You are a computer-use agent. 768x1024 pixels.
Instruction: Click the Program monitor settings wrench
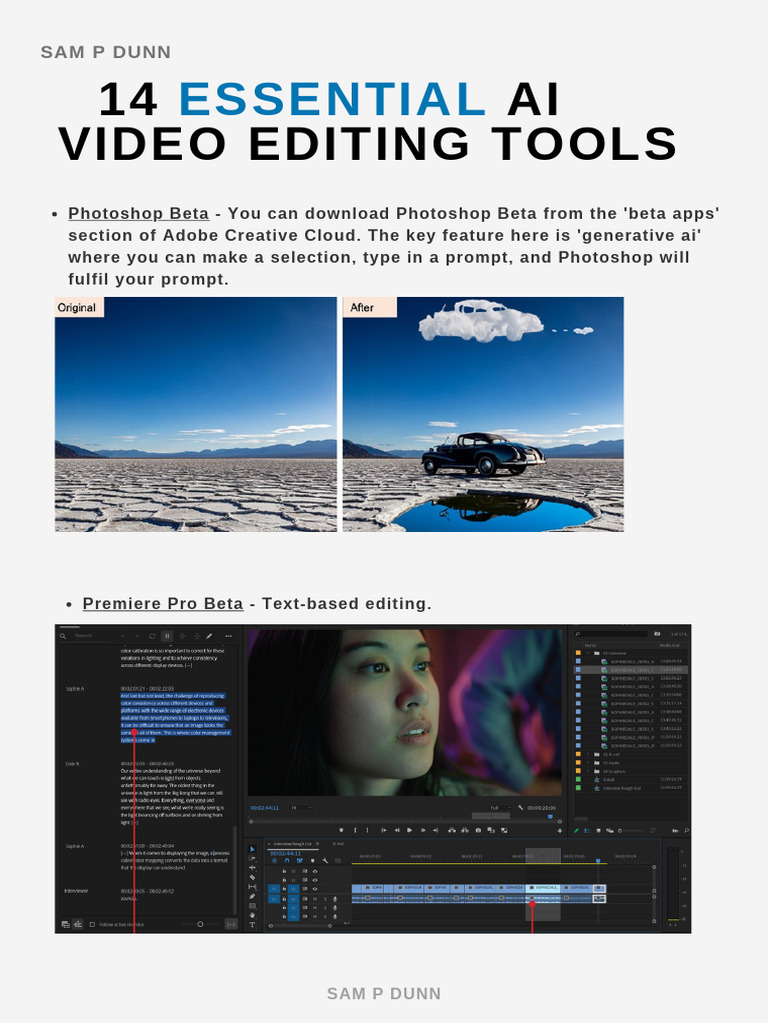520,808
